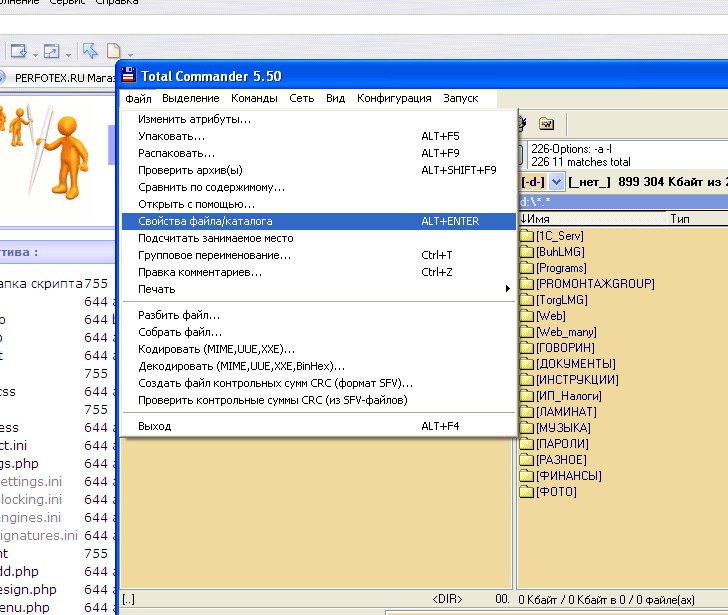728x615 pixels.
Task: Select Кодировать (MIME,UUE,XXE)… entry
Action: pyautogui.click(x=319, y=349)
